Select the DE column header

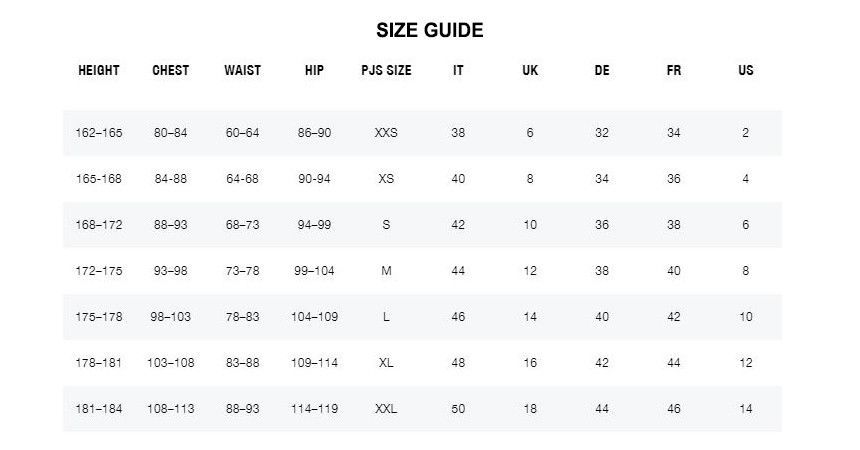[602, 71]
